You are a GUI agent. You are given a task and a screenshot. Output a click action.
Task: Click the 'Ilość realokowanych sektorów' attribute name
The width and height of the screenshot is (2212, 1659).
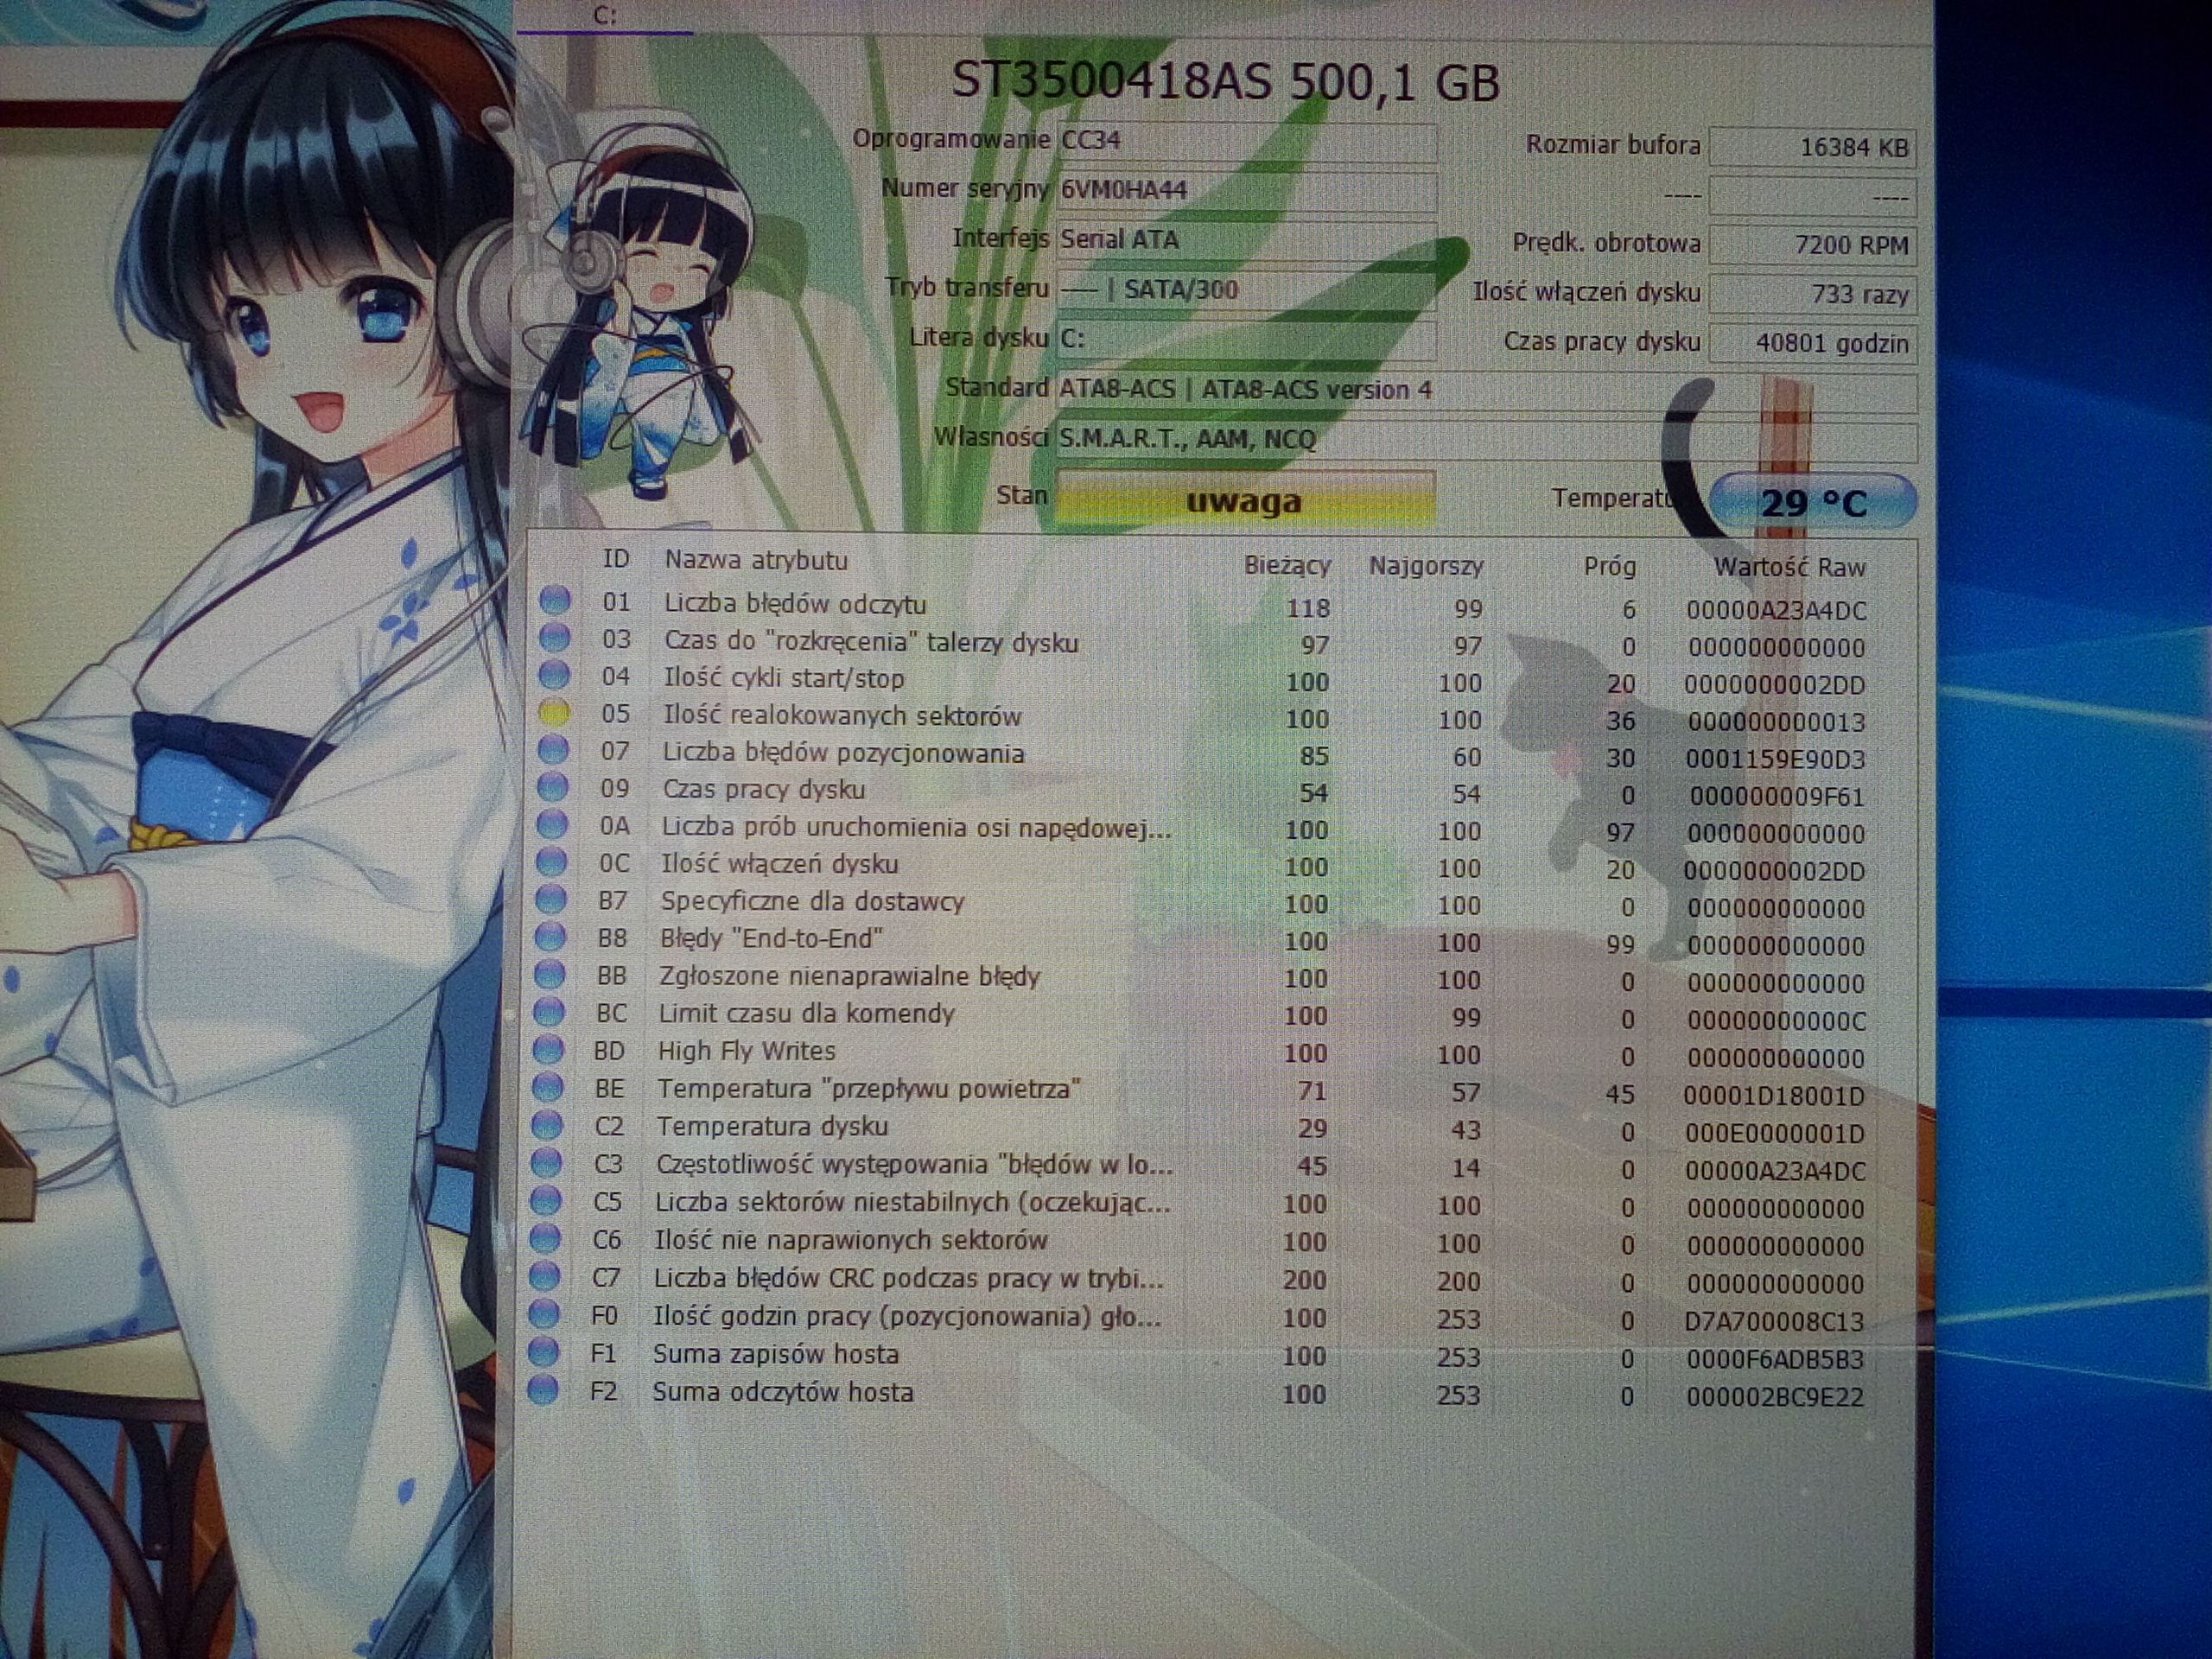[x=842, y=716]
